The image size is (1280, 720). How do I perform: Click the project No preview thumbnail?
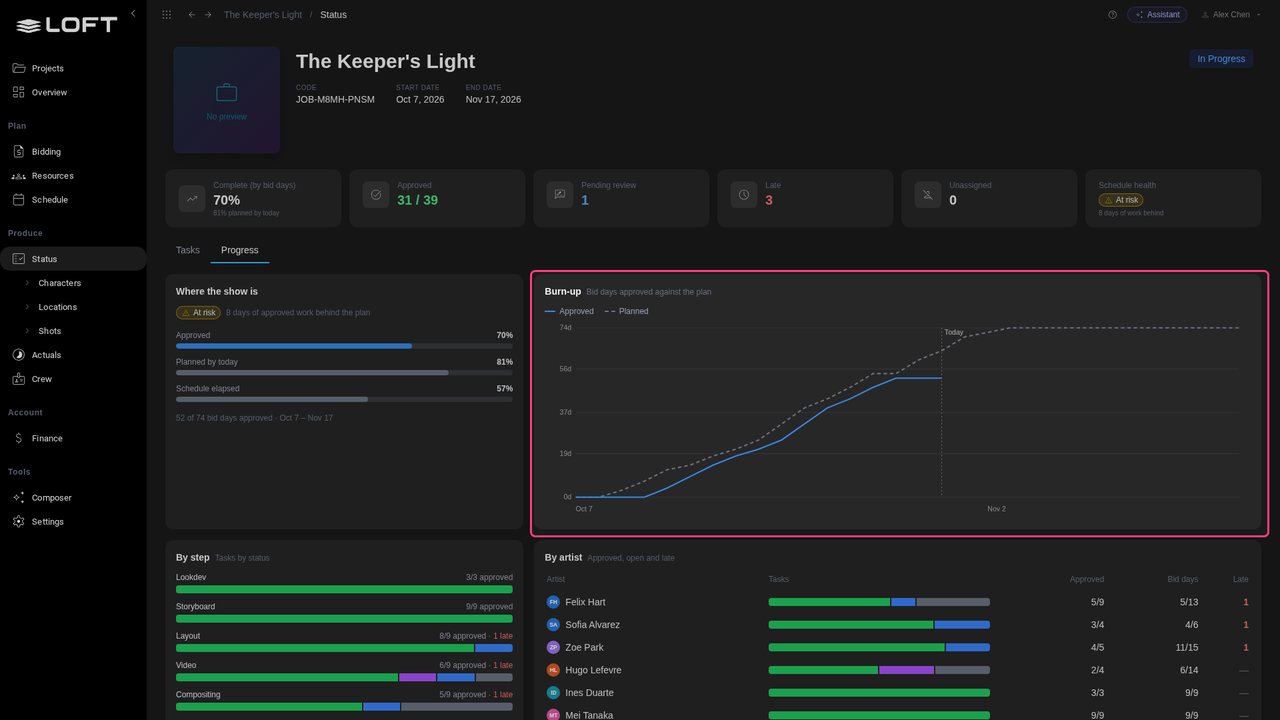(226, 100)
